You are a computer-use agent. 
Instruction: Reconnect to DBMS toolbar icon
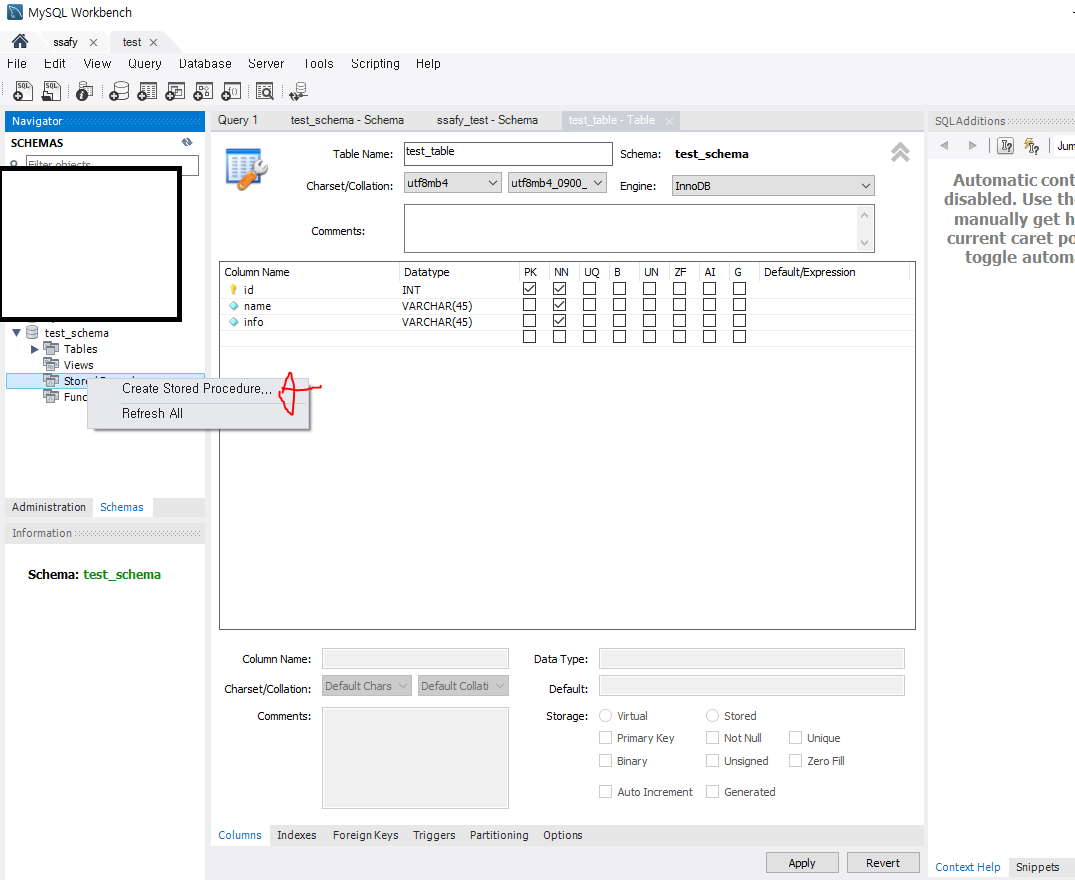[298, 90]
